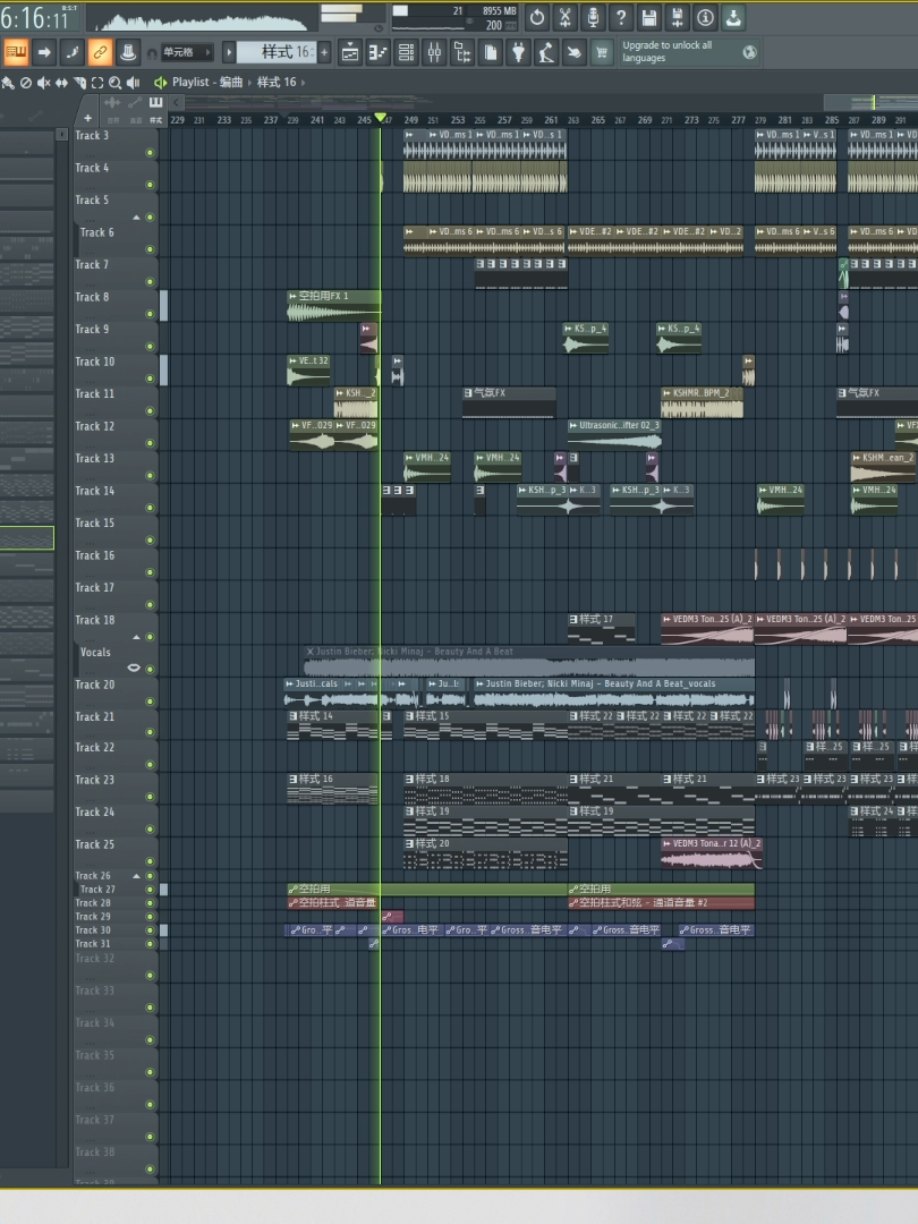Click the note/clips grouping icon
Screen dimensions: 918x1224
[72, 52]
